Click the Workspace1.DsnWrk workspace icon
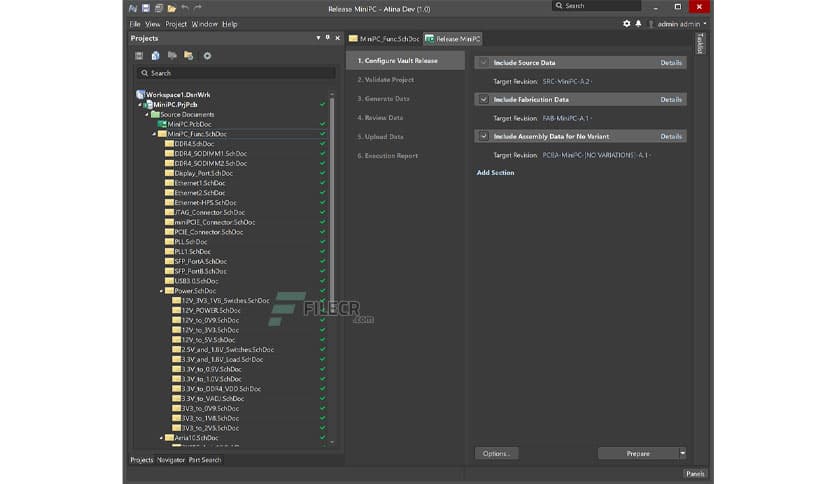This screenshot has width=836, height=484. [140, 94]
